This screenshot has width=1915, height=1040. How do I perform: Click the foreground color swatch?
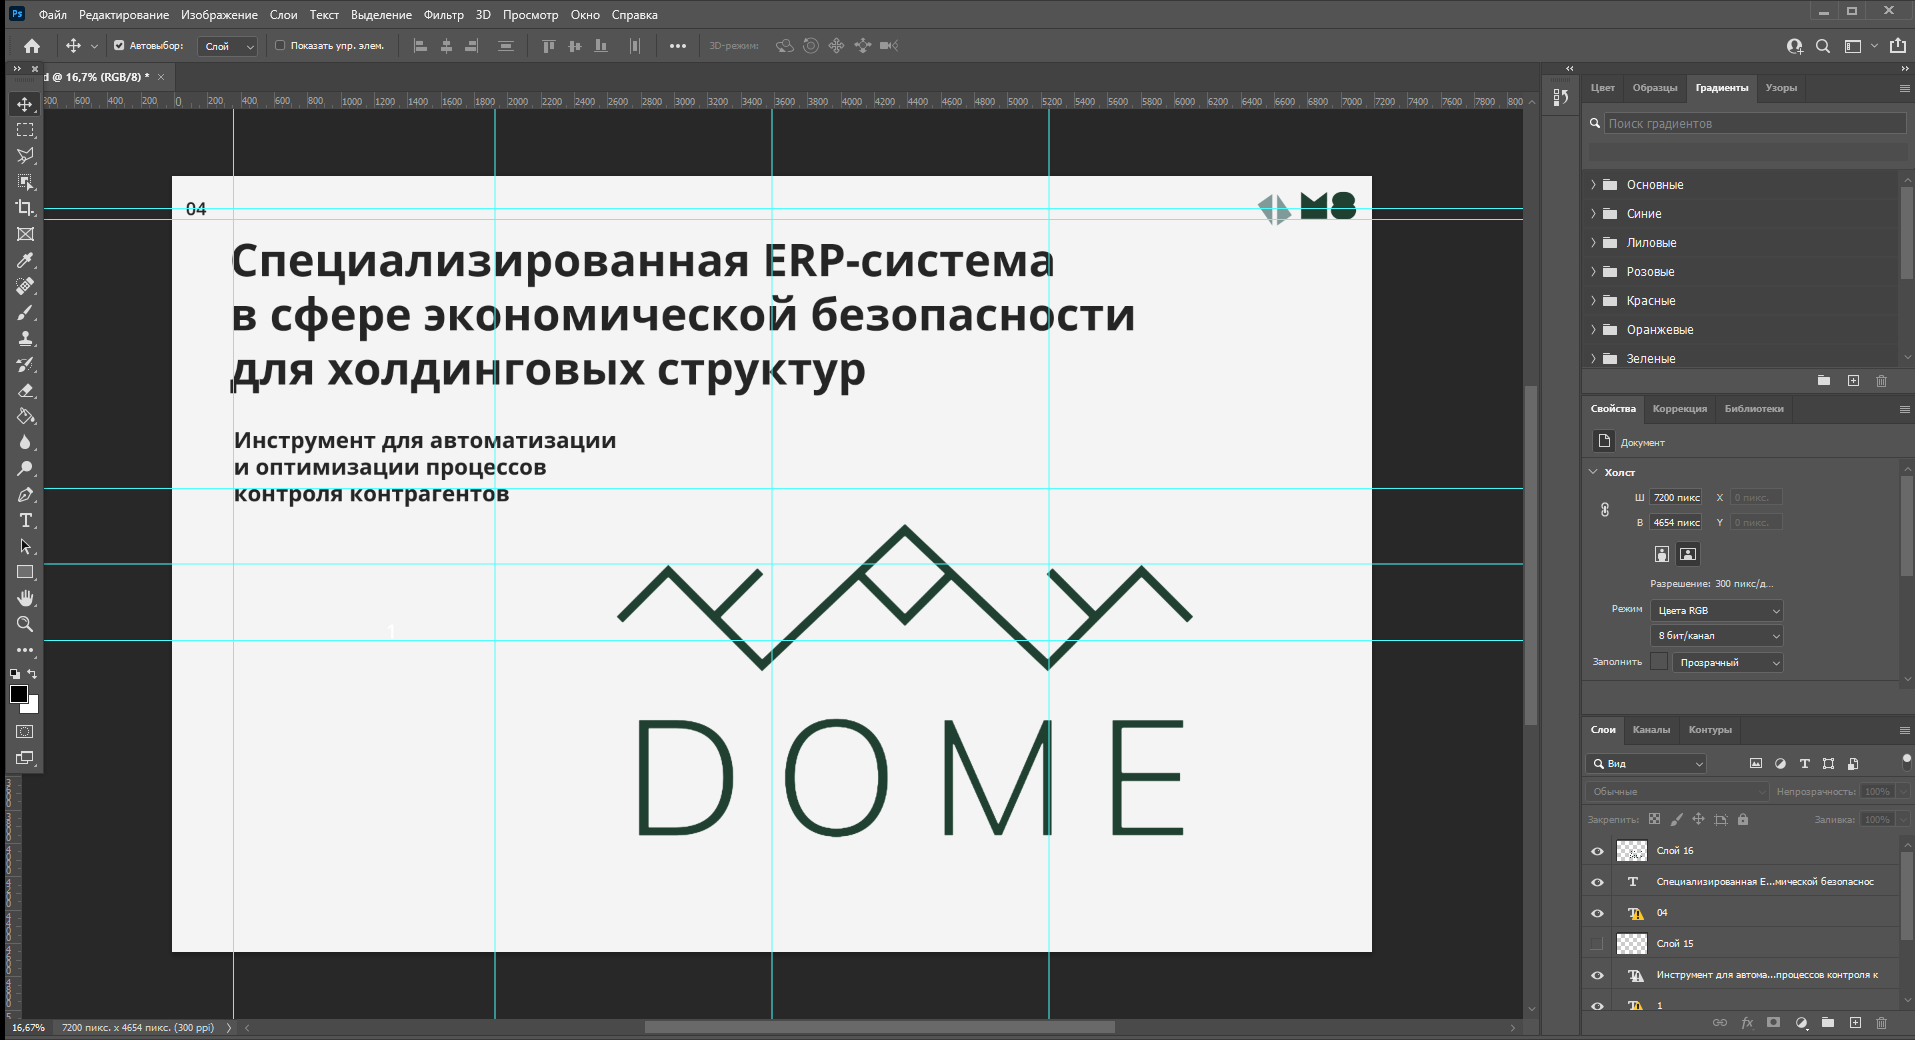18,694
